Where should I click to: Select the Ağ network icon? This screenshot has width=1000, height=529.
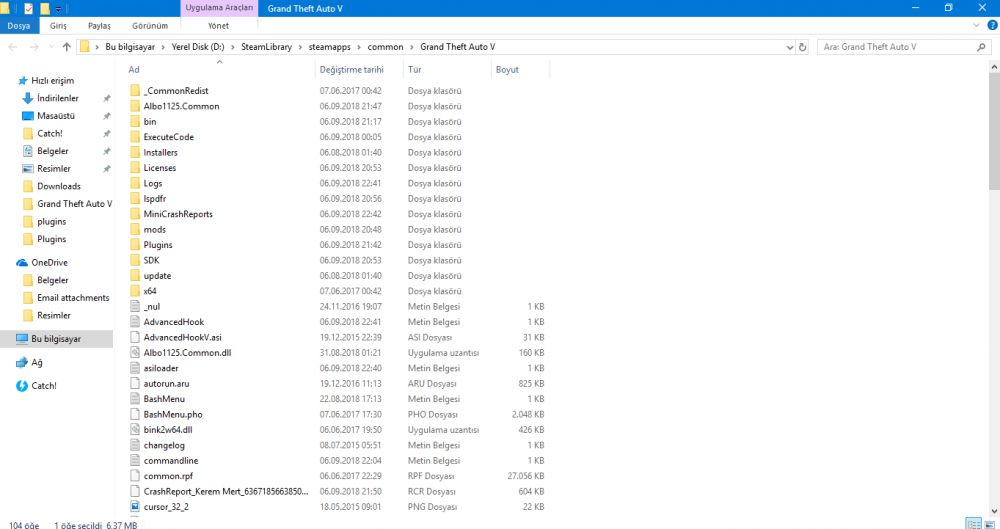pos(22,362)
